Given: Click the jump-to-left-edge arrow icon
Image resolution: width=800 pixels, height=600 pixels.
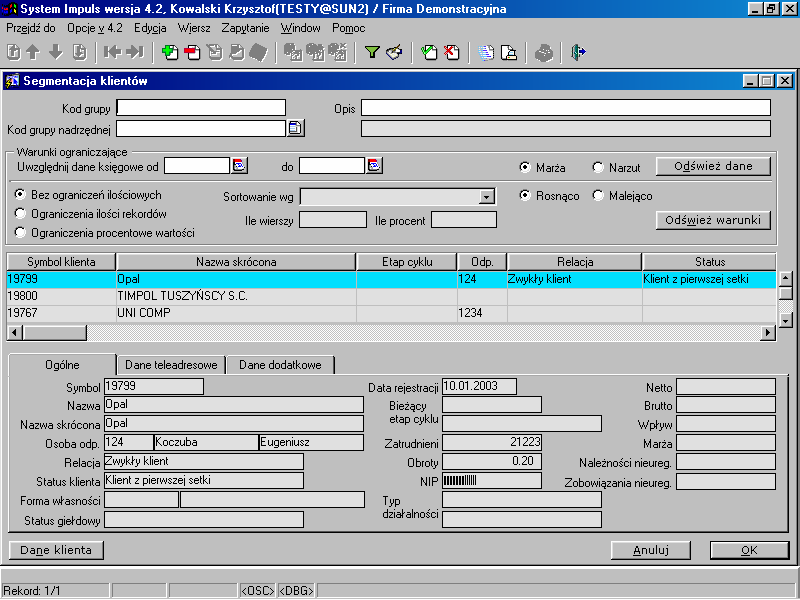Looking at the screenshot, I should pos(112,52).
